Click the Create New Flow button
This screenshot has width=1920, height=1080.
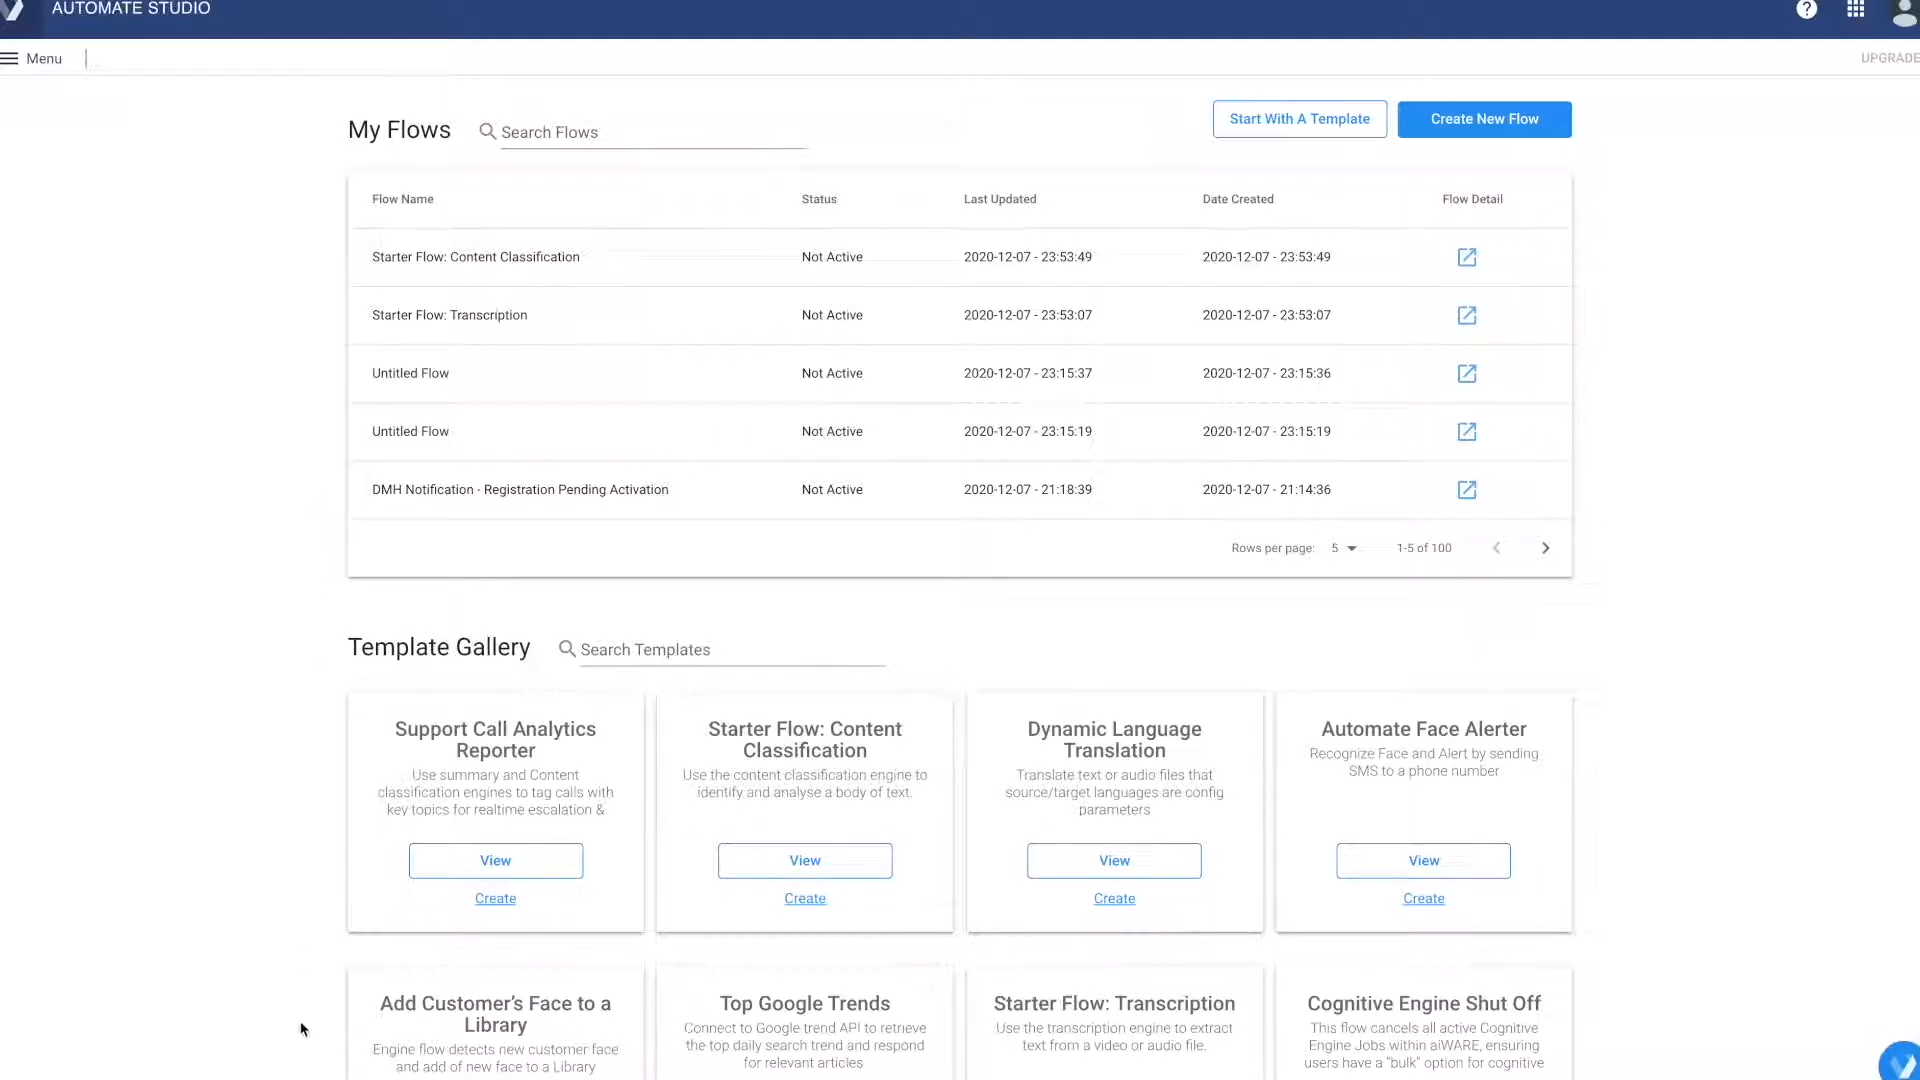pyautogui.click(x=1484, y=118)
